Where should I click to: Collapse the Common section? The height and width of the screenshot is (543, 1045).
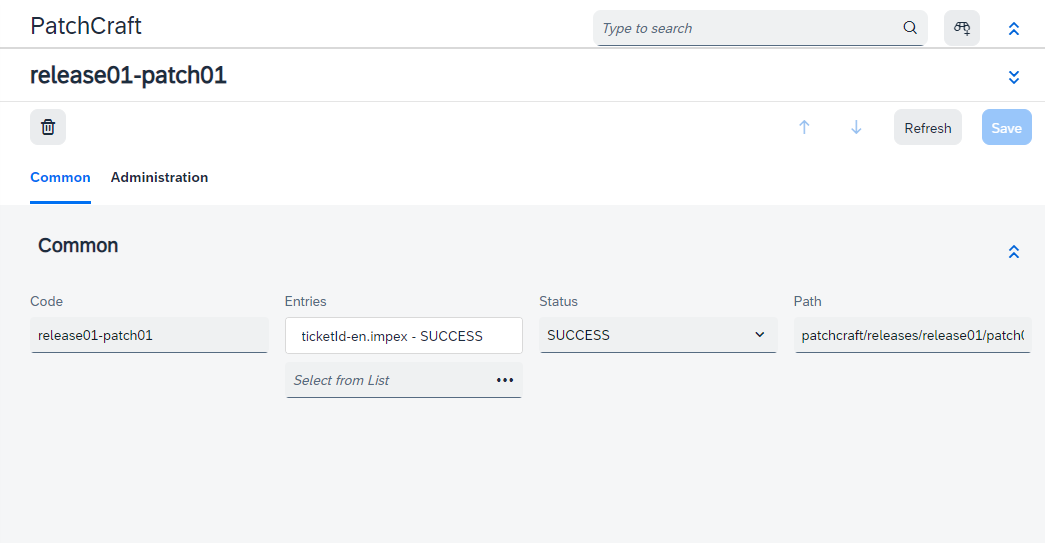point(1014,252)
